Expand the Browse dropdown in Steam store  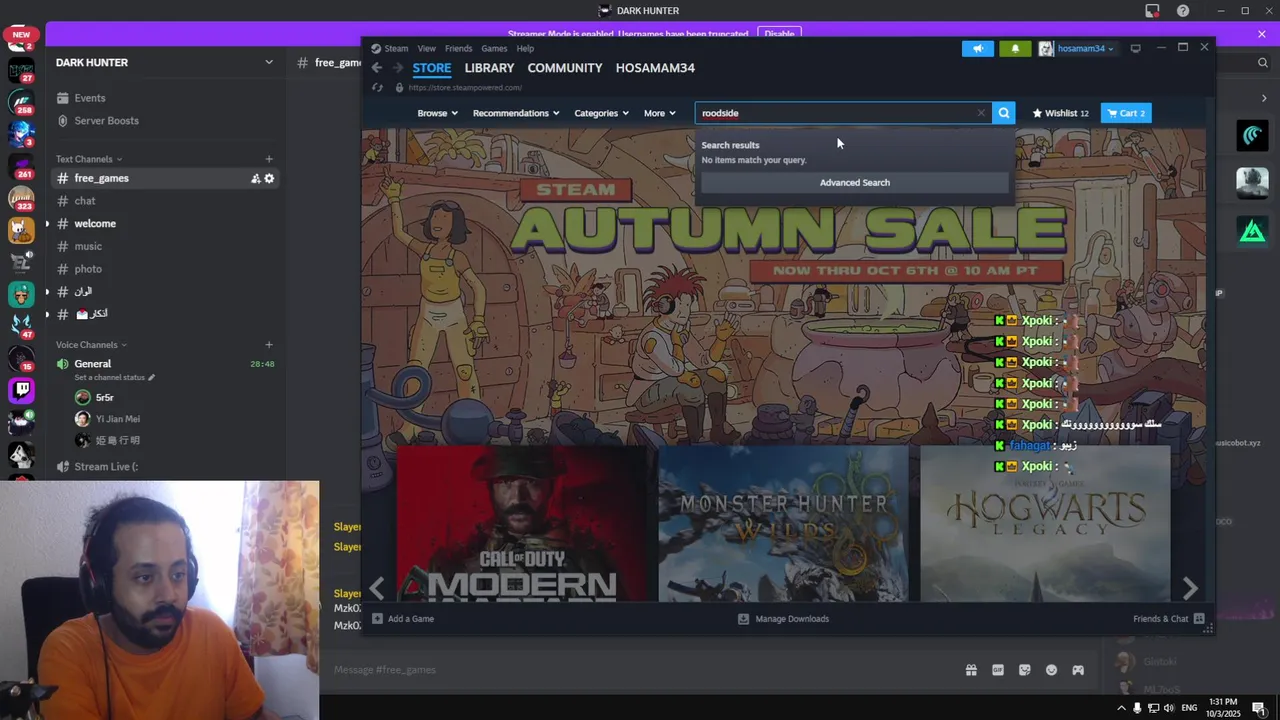[x=437, y=113]
